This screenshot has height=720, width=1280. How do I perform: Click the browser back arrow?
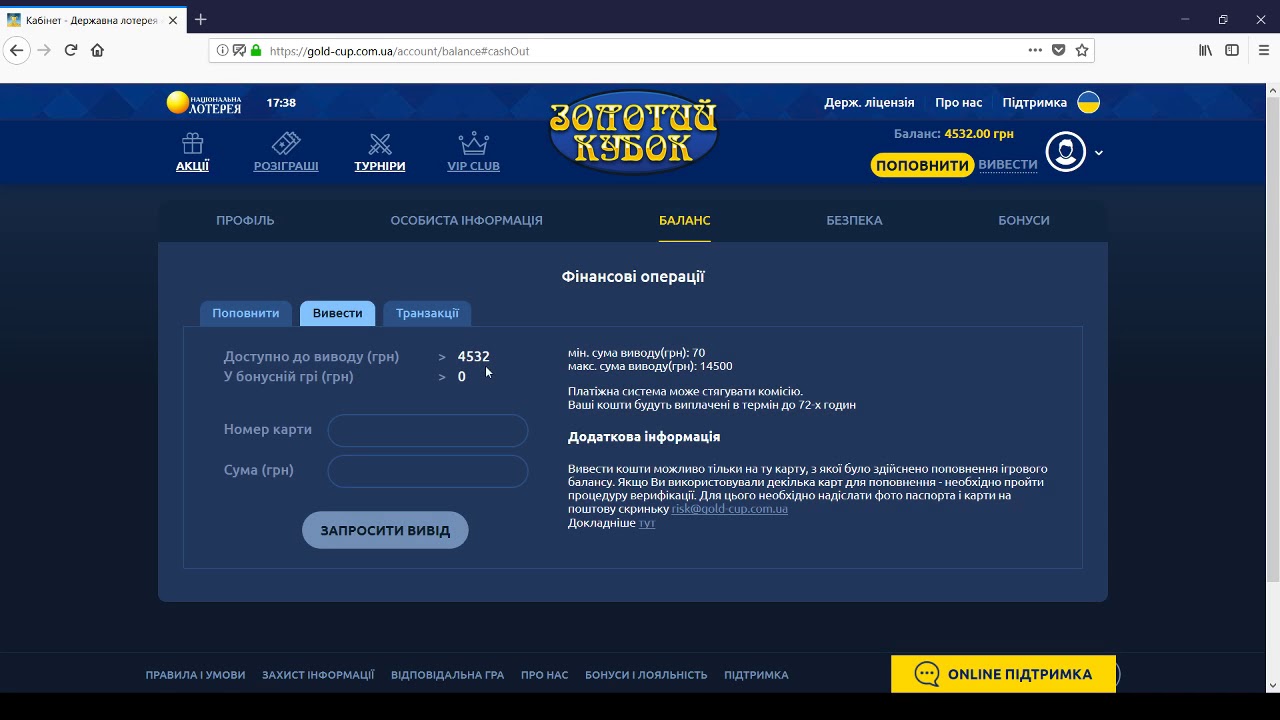click(16, 50)
